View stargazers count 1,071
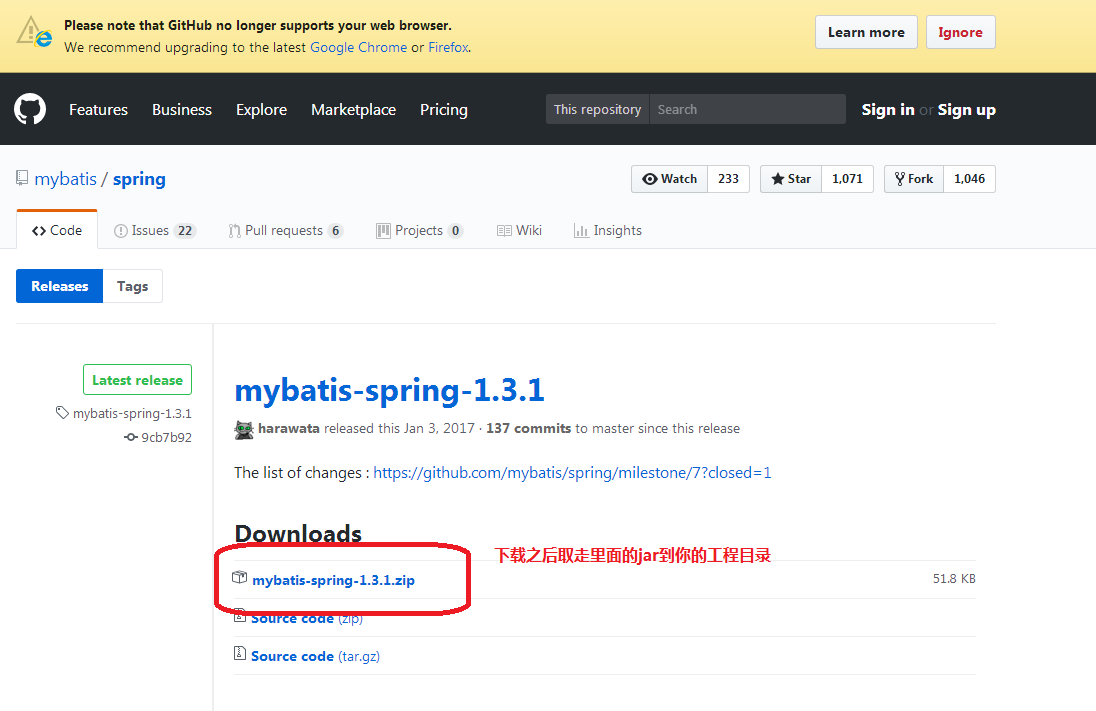Image resolution: width=1096 pixels, height=711 pixels. pyautogui.click(x=847, y=179)
